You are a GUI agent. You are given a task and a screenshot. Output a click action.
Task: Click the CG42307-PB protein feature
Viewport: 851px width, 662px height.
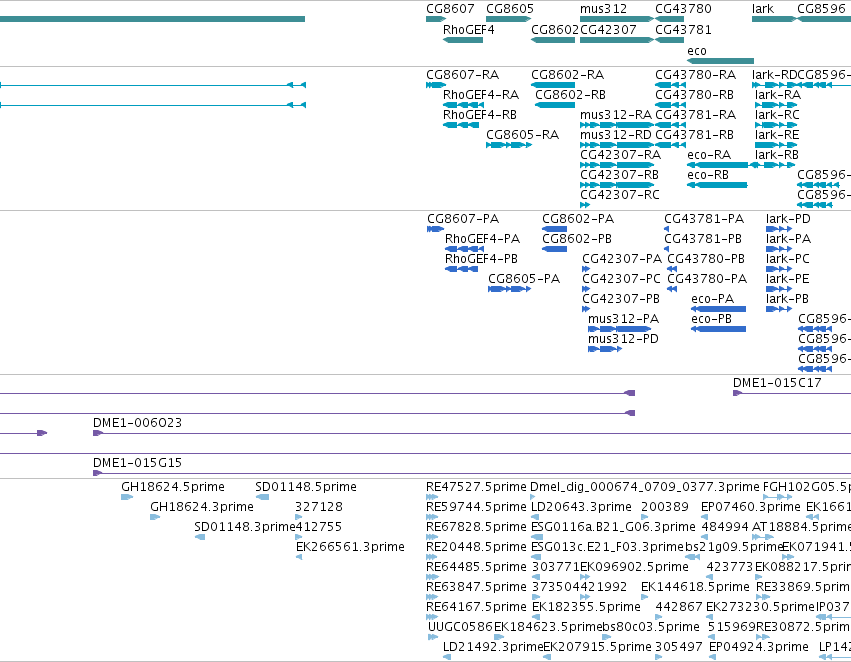click(586, 309)
